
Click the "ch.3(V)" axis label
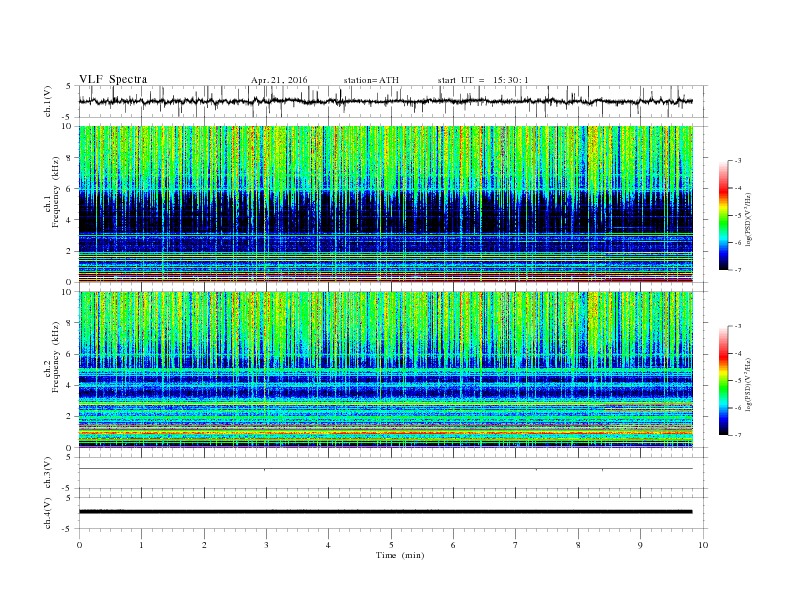click(x=47, y=473)
